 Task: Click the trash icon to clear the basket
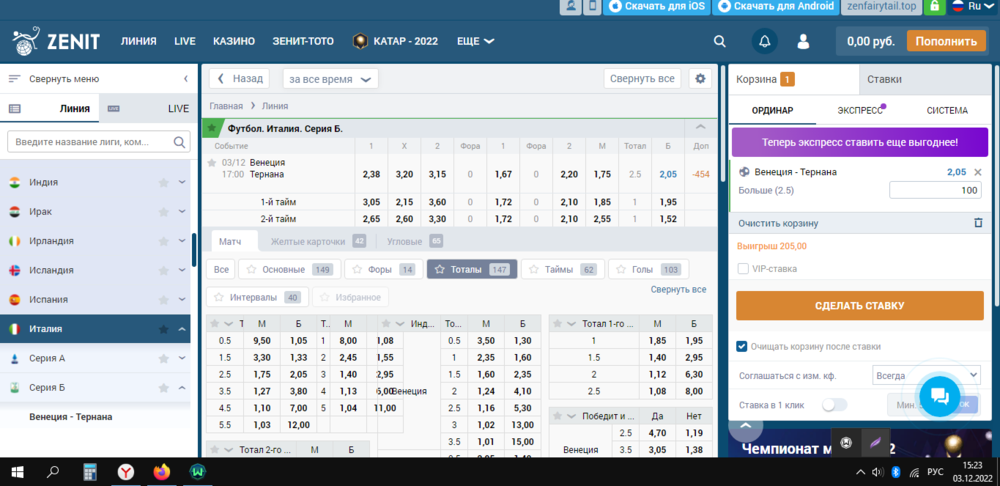(x=978, y=223)
